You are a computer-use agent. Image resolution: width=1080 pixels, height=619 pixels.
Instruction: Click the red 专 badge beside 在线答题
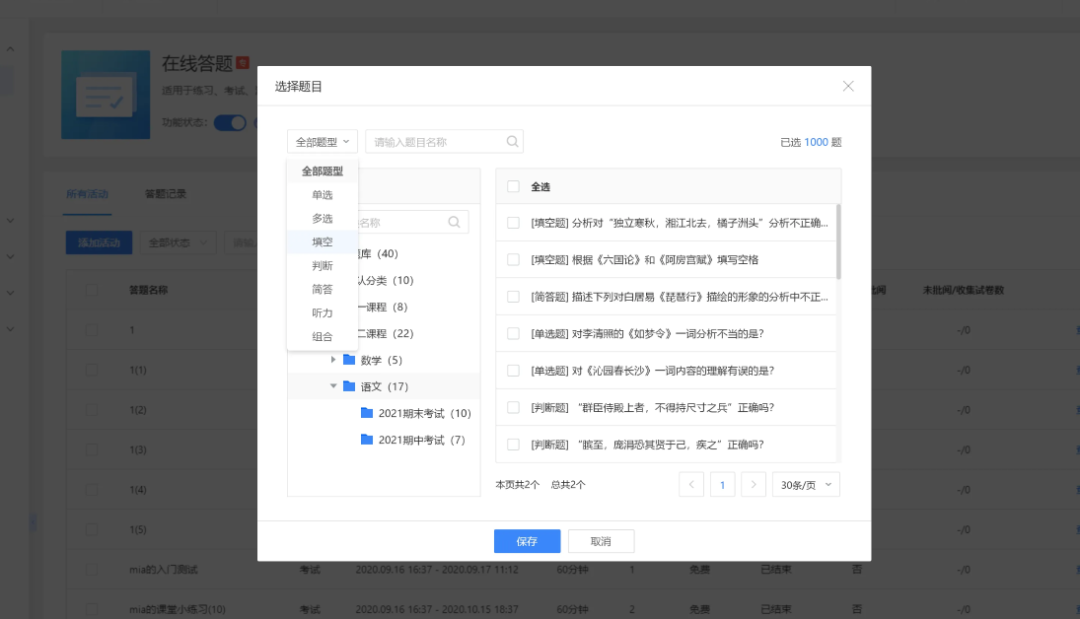(242, 62)
